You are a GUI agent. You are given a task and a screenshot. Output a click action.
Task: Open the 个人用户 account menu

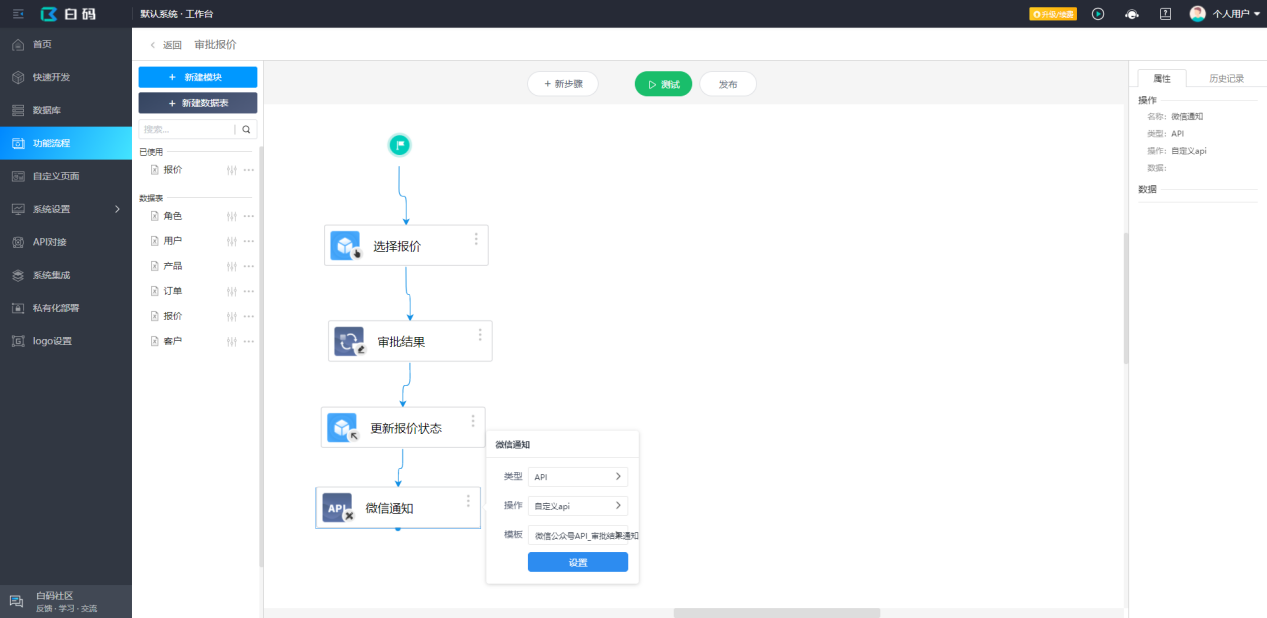1224,14
